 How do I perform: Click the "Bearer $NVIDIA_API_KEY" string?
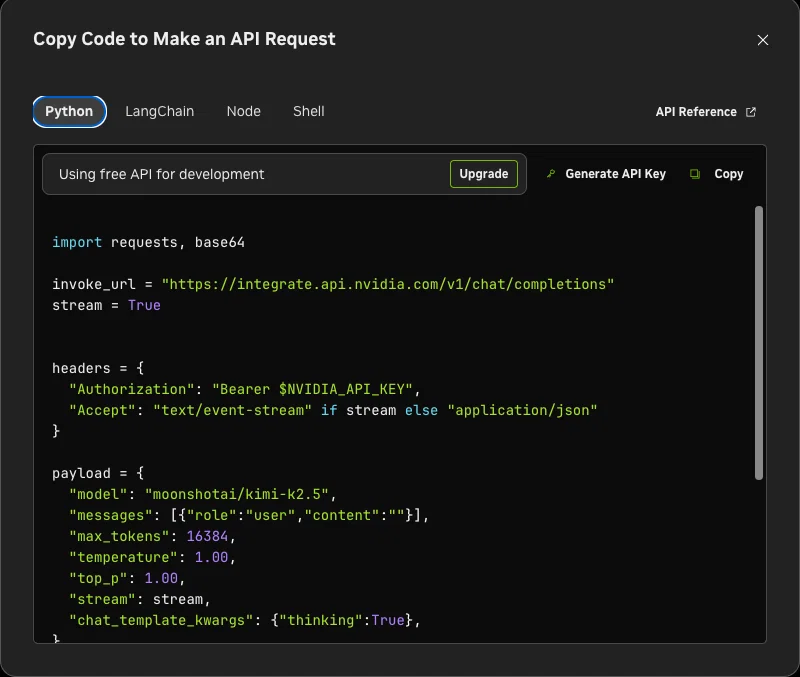pos(312,389)
